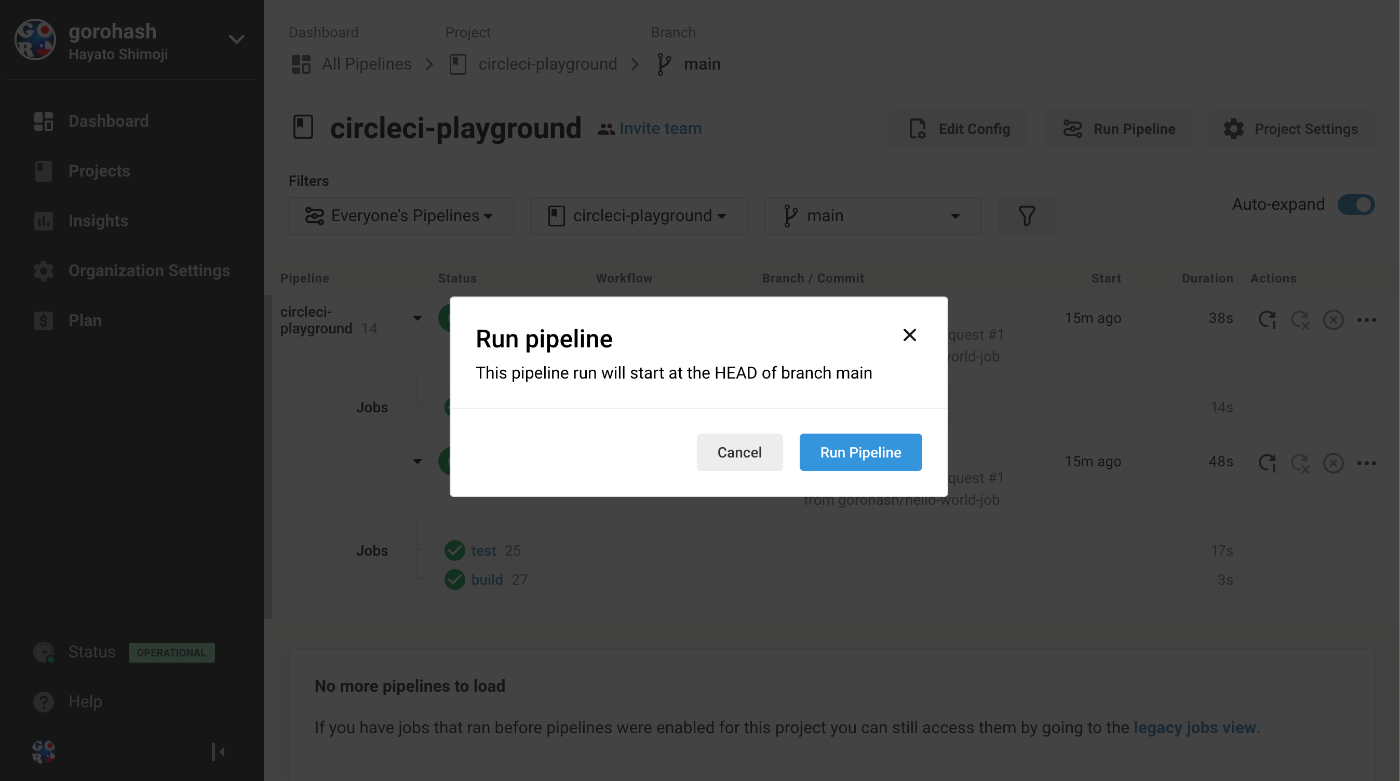Click the gorohash organization avatar
The image size is (1400, 781).
tap(35, 40)
